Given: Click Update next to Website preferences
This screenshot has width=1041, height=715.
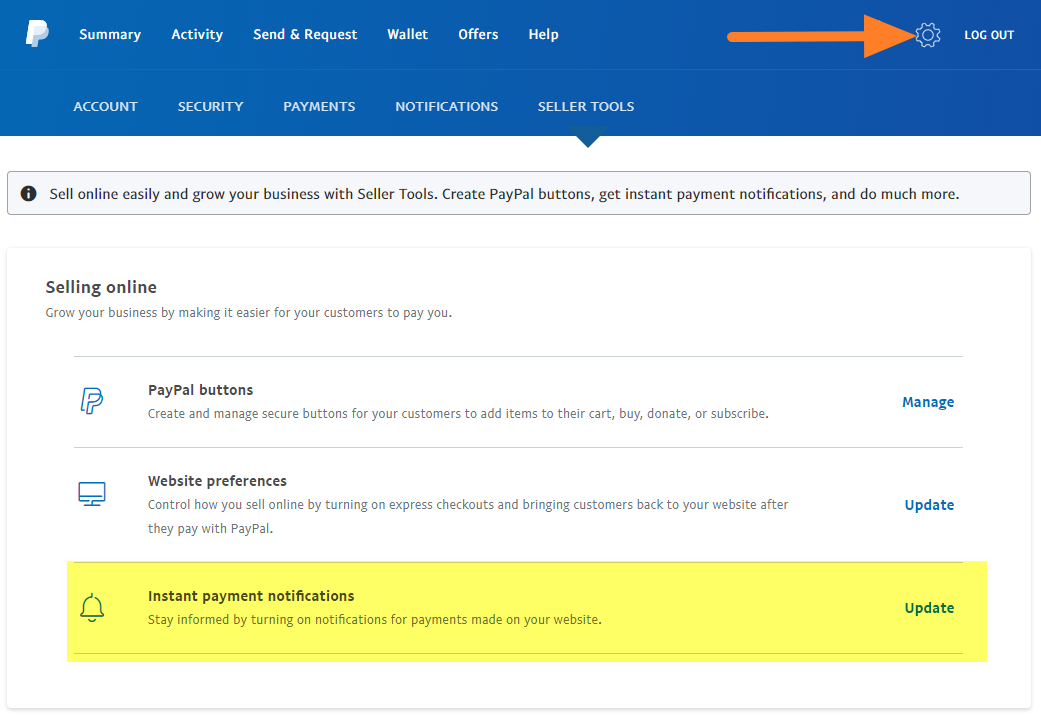Looking at the screenshot, I should [929, 505].
